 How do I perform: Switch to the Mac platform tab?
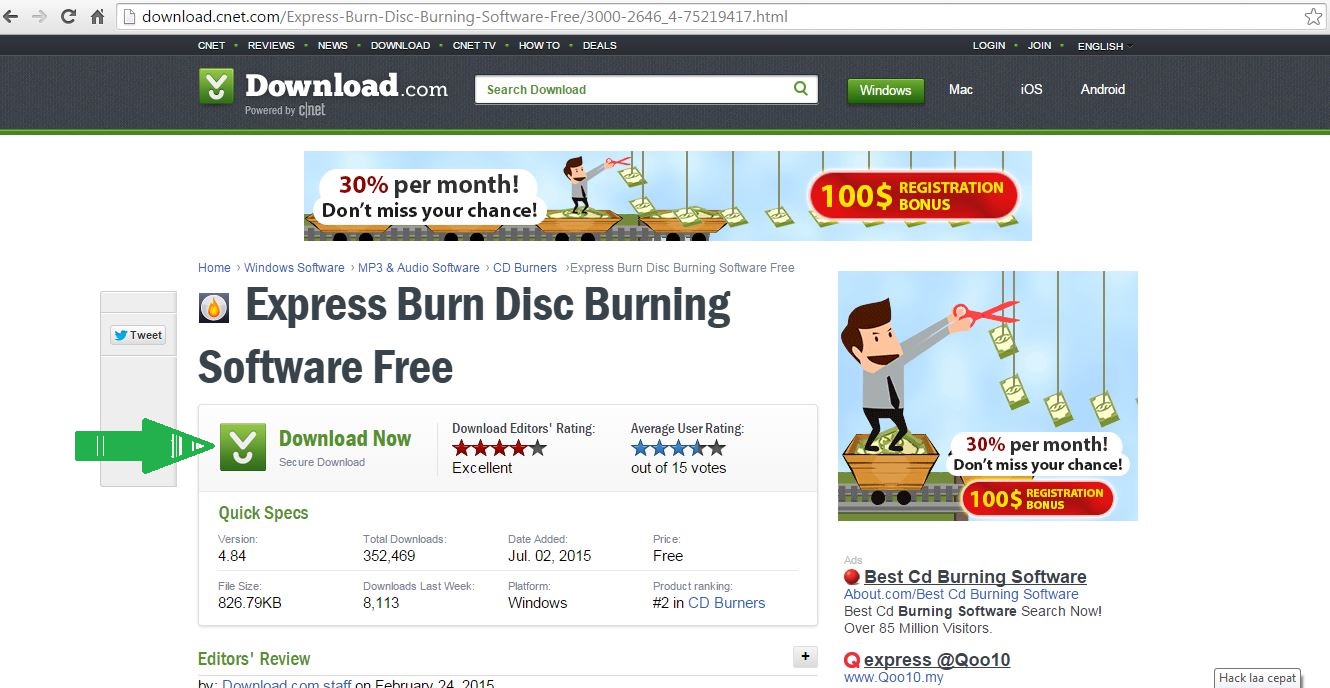[961, 89]
